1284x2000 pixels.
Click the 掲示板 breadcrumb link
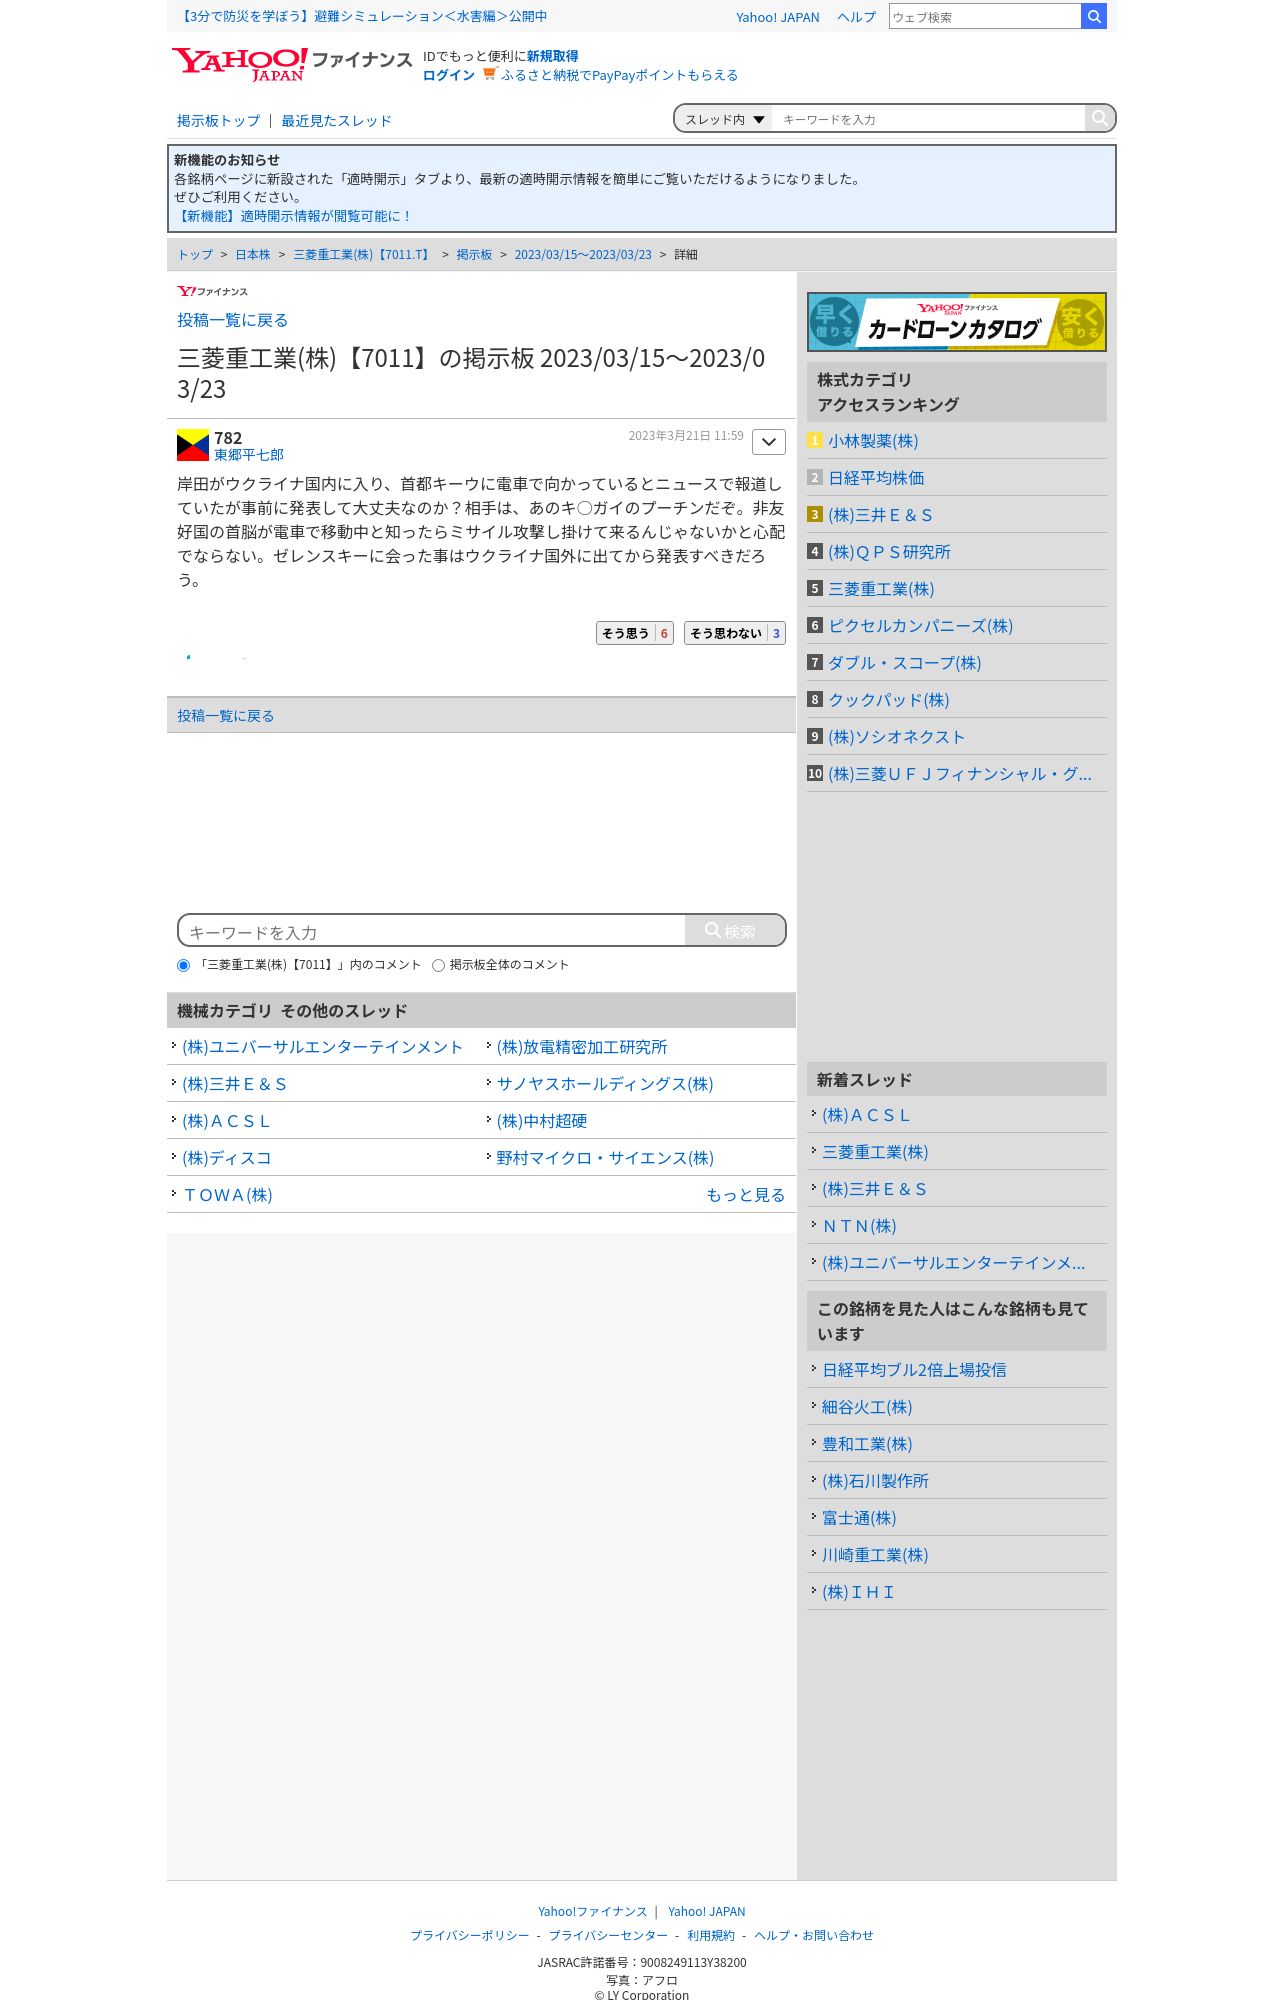[x=474, y=255]
